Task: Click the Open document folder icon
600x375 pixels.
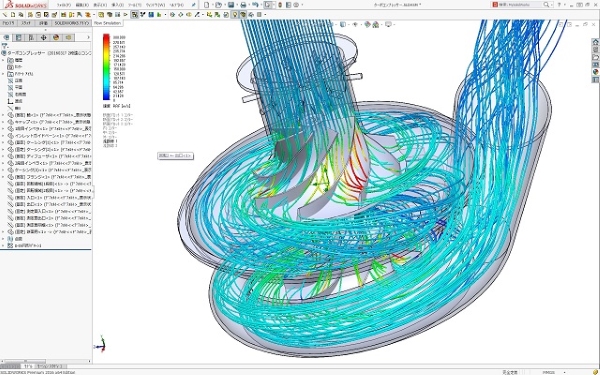Action: pos(218,5)
